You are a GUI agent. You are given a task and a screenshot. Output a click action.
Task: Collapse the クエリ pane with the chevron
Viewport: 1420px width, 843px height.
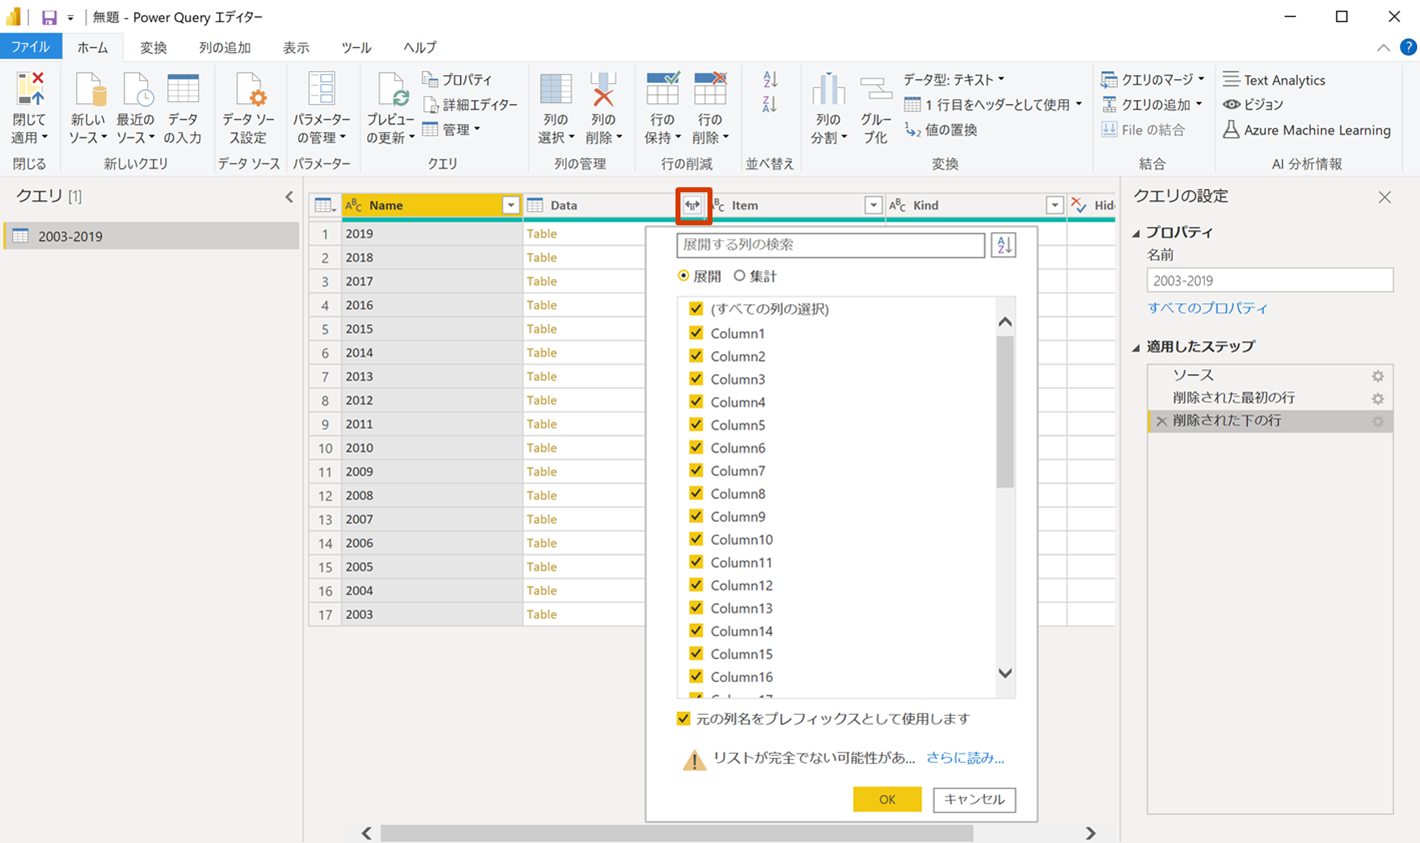pyautogui.click(x=289, y=197)
